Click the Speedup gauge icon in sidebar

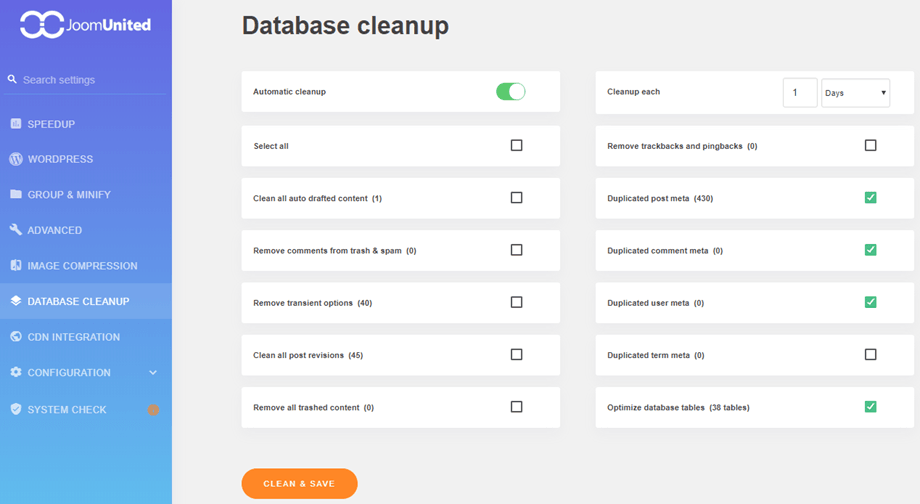pyautogui.click(x=16, y=124)
